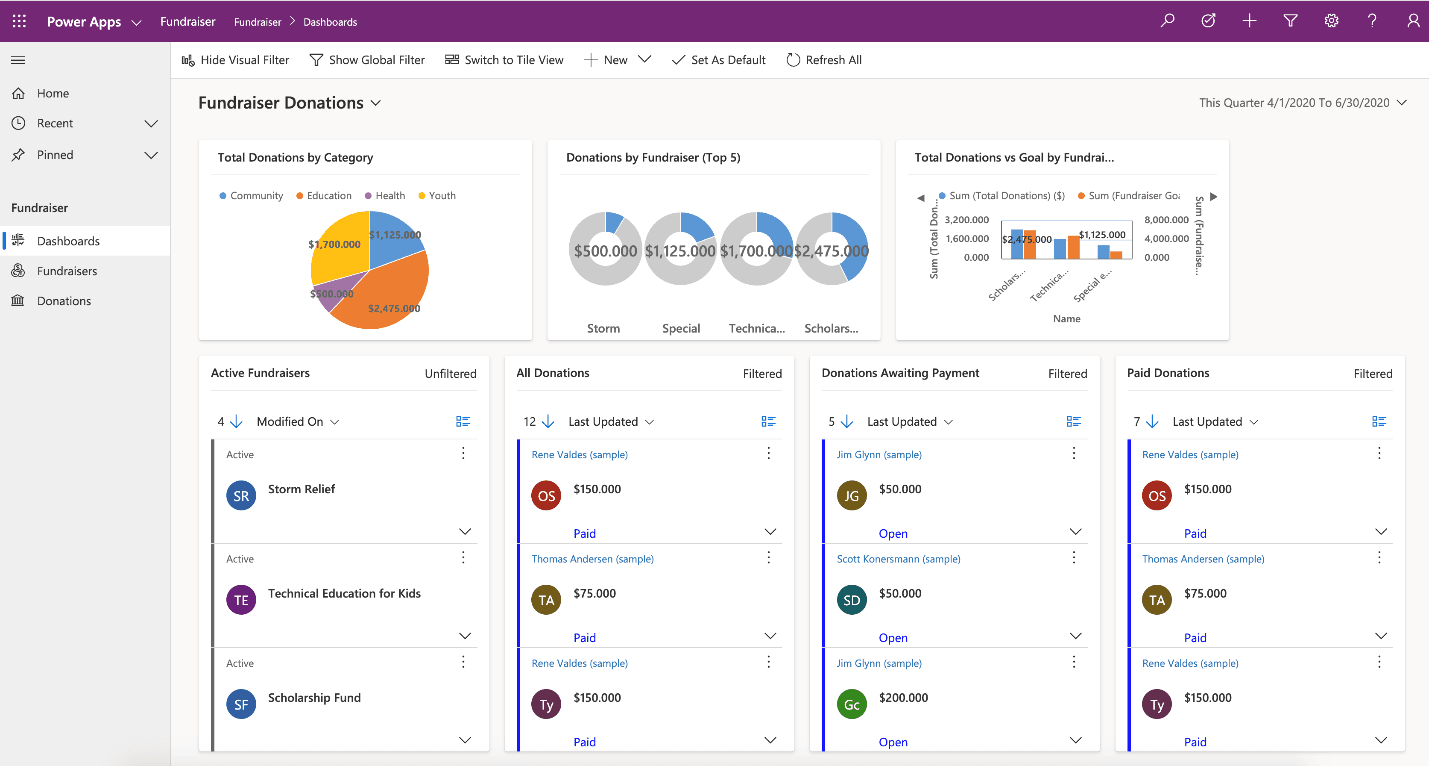The width and height of the screenshot is (1429, 766).
Task: Click the Set As Default button
Action: [718, 60]
